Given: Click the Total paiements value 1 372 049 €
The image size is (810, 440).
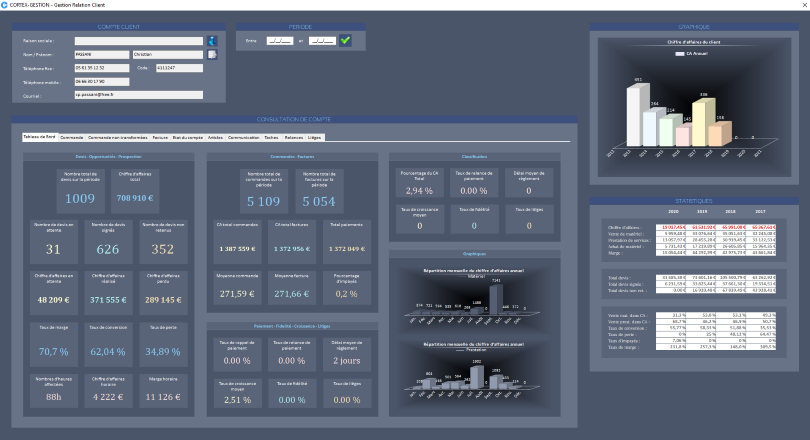Looking at the screenshot, I should click(x=347, y=249).
